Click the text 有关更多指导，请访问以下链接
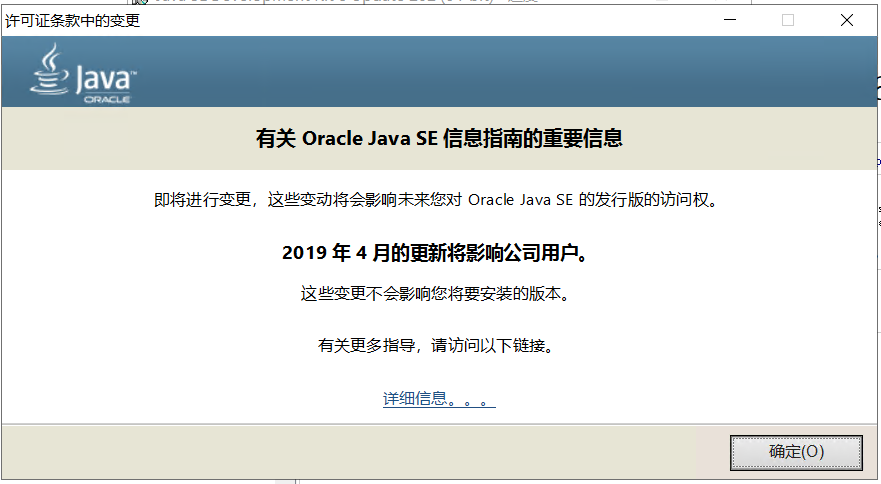881x484 pixels. (435, 346)
